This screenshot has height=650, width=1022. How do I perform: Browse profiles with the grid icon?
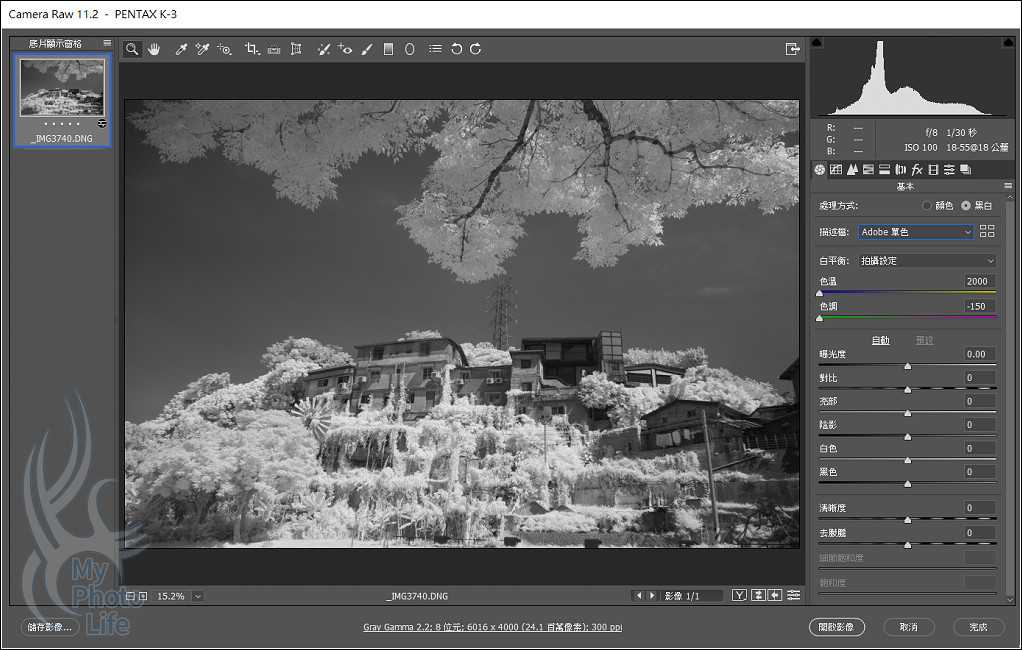pyautogui.click(x=988, y=232)
